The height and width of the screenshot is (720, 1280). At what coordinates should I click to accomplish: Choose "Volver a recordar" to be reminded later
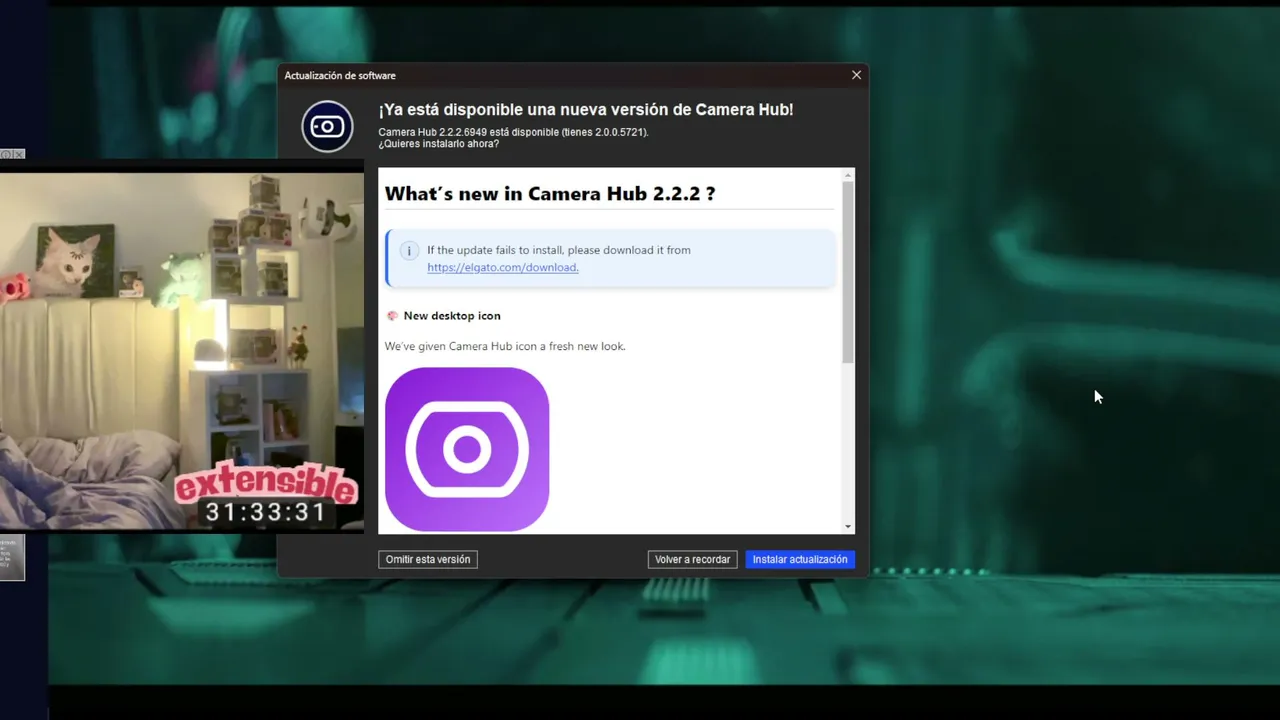pos(692,559)
